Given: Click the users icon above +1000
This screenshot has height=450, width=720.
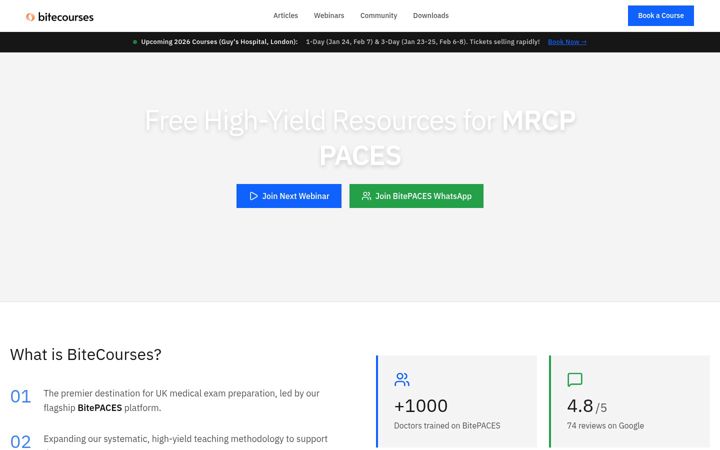Looking at the screenshot, I should click(402, 379).
